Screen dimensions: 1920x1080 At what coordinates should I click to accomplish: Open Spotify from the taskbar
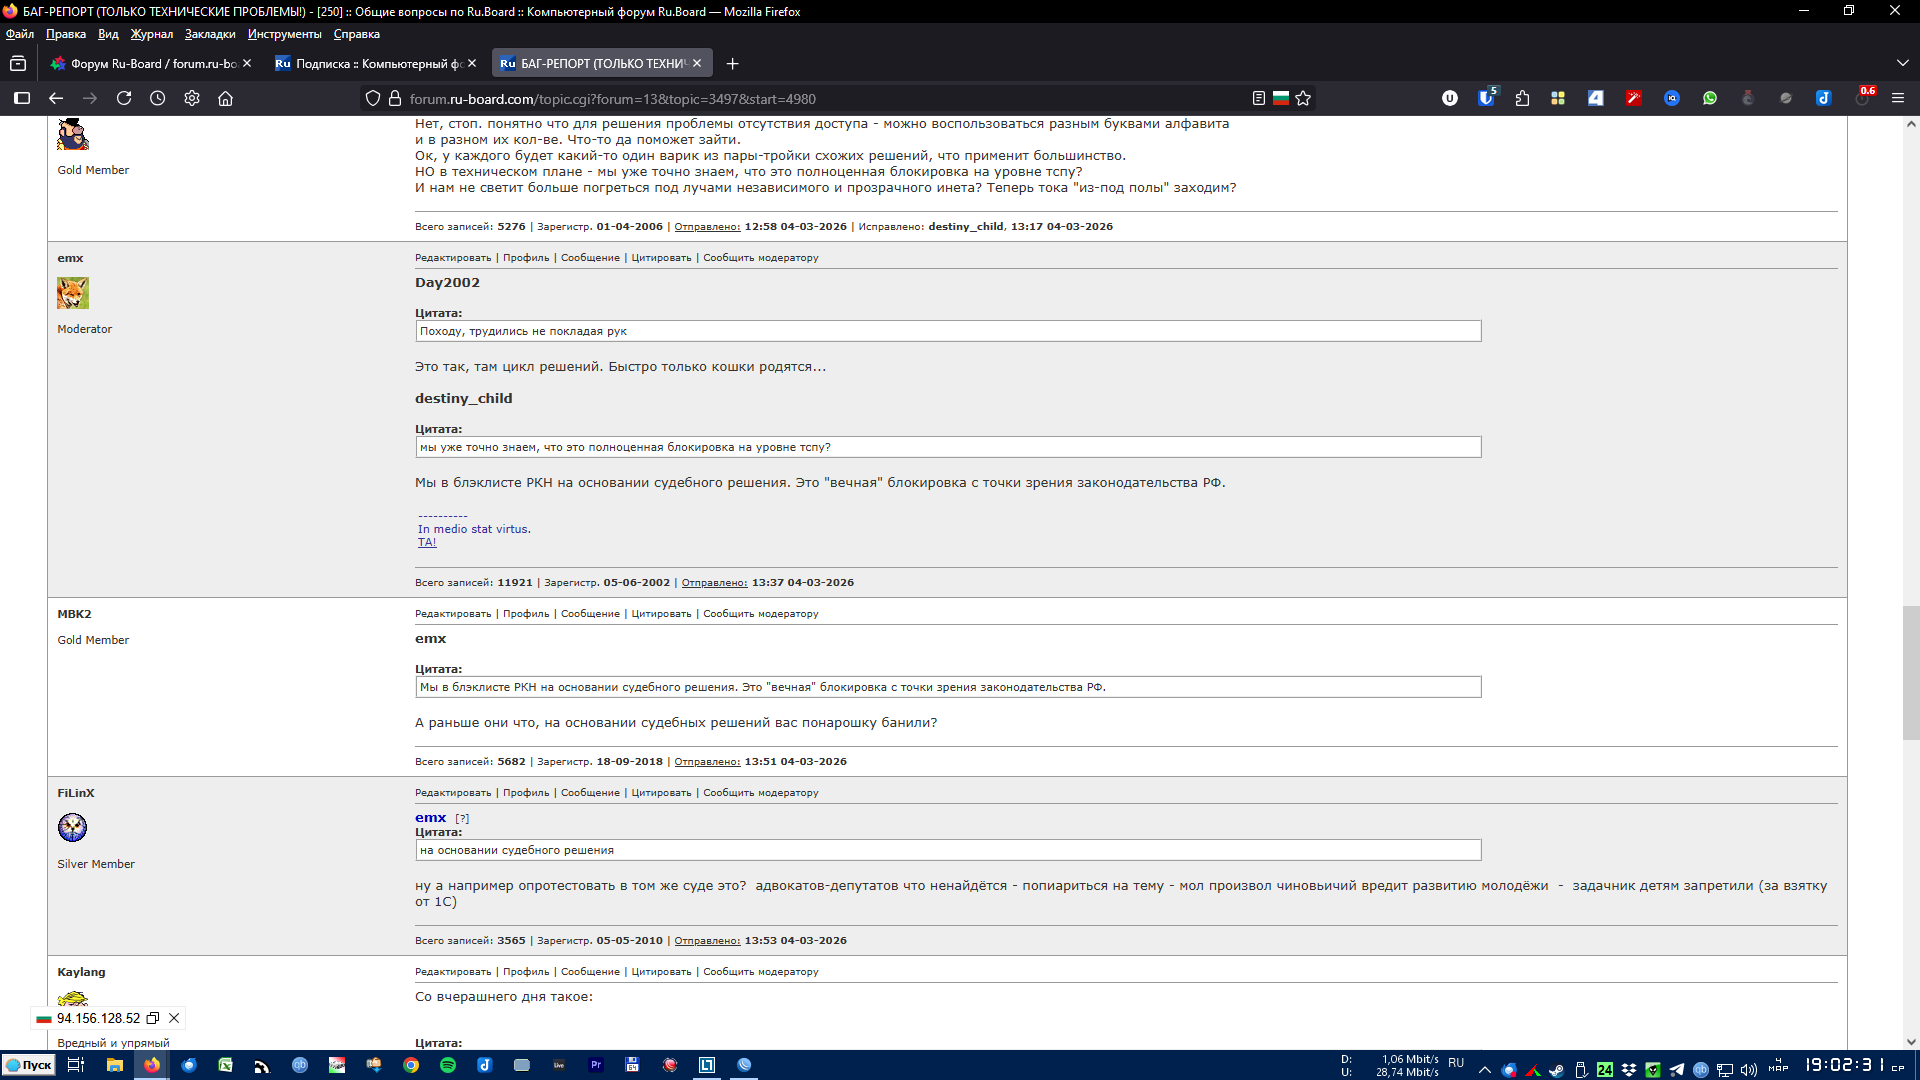click(x=448, y=1065)
